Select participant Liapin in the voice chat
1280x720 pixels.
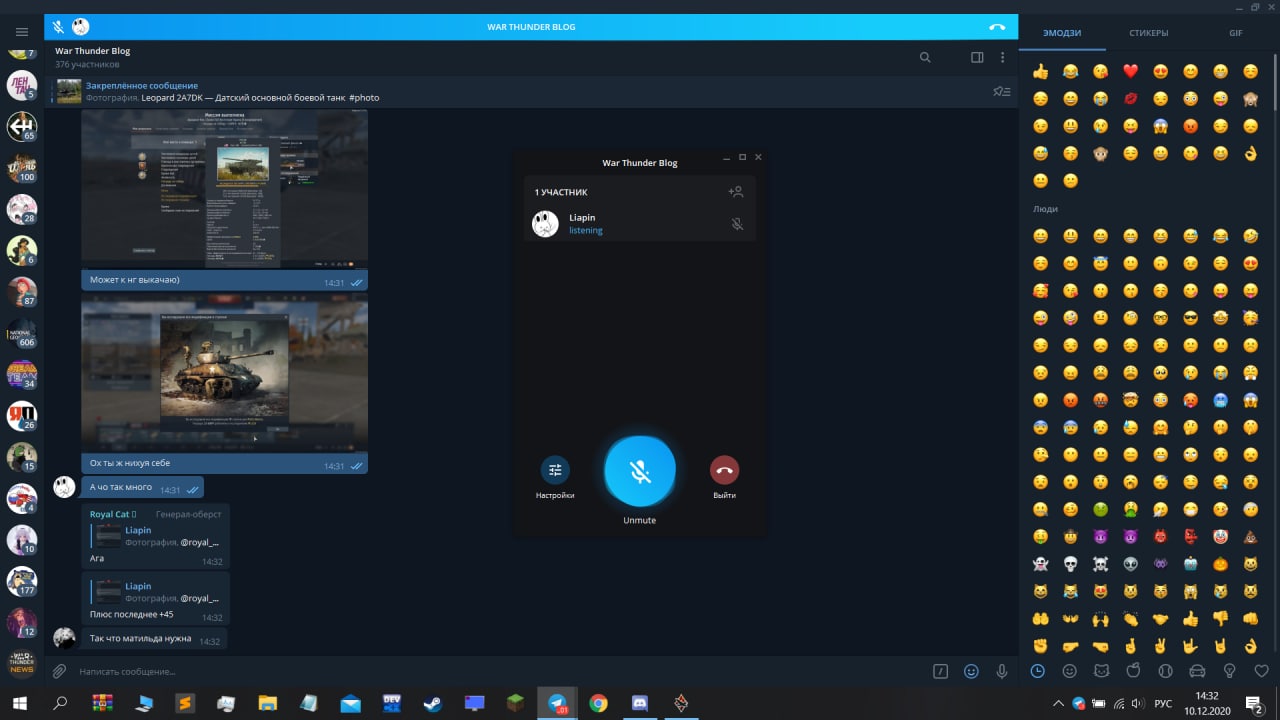point(639,224)
